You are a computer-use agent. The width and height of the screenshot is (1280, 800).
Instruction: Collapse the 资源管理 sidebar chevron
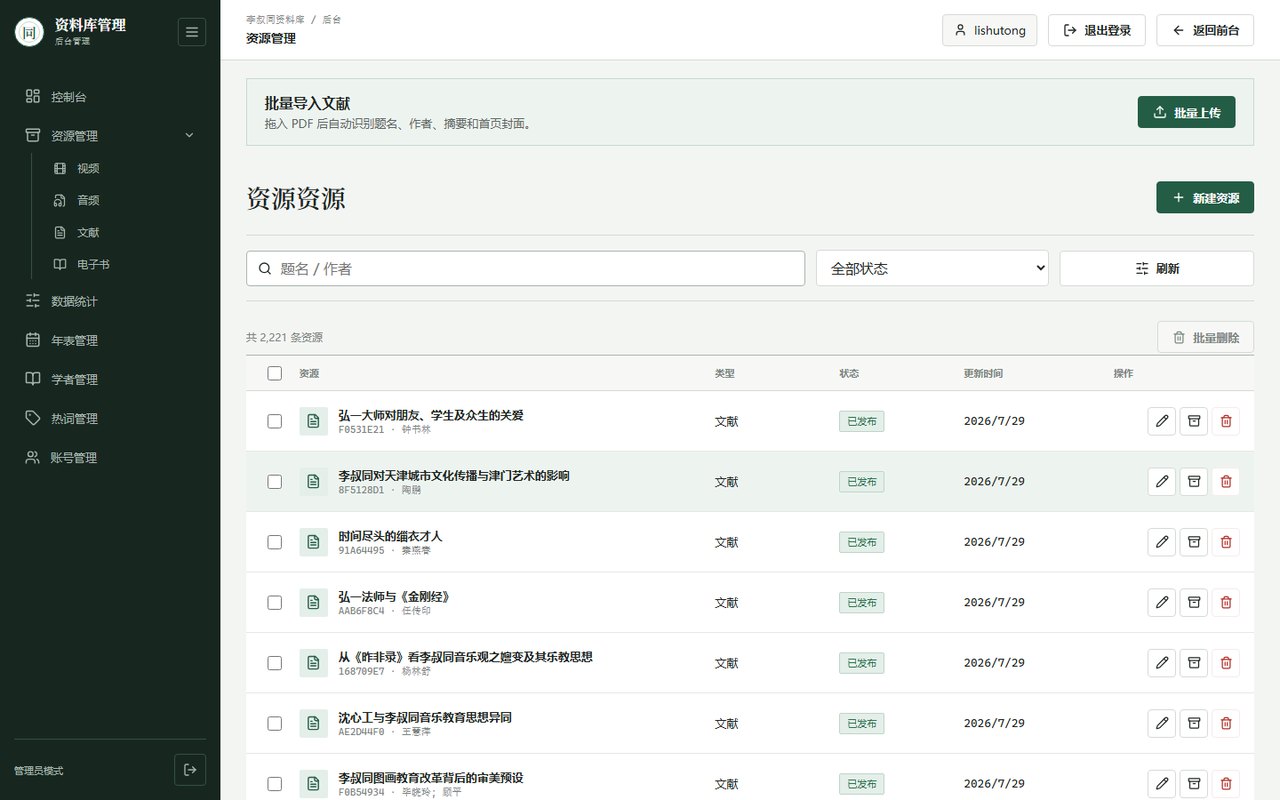pos(189,136)
